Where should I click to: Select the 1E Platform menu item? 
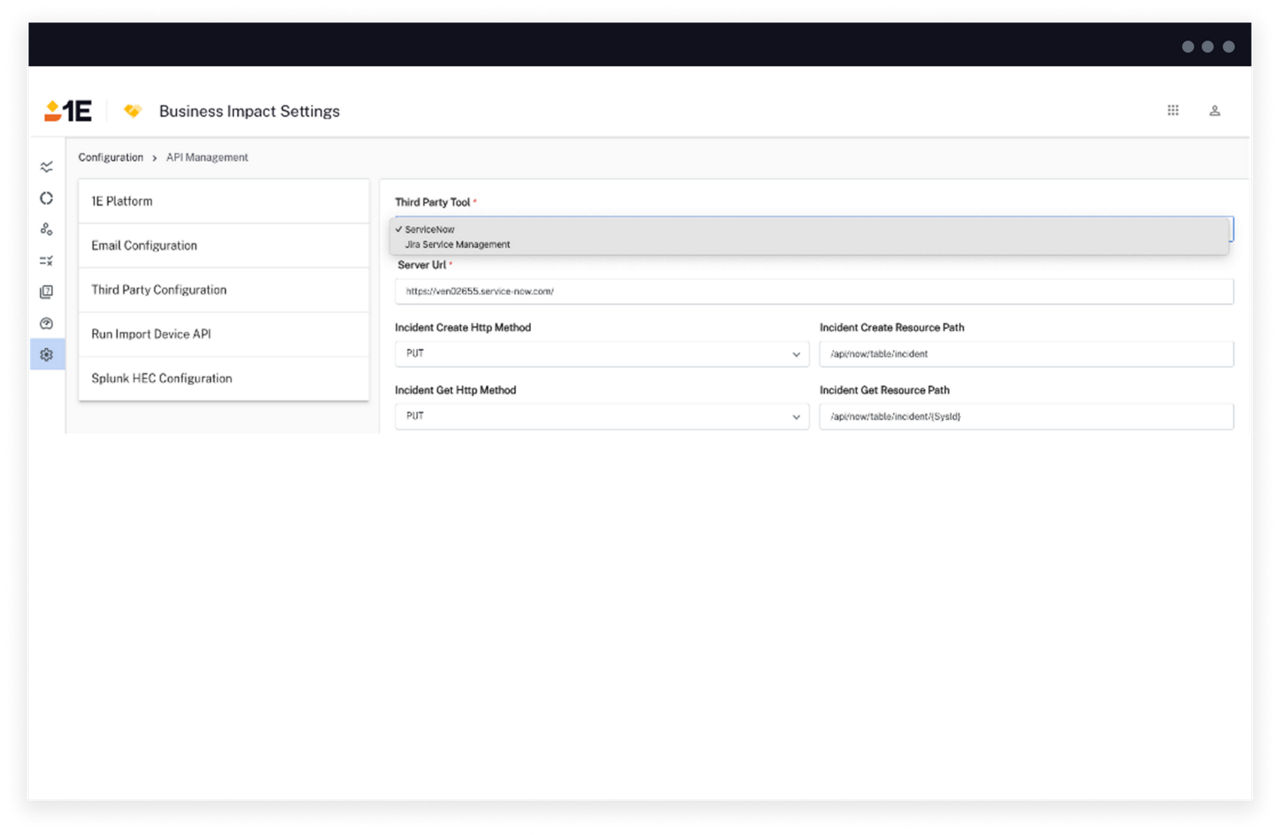[224, 201]
